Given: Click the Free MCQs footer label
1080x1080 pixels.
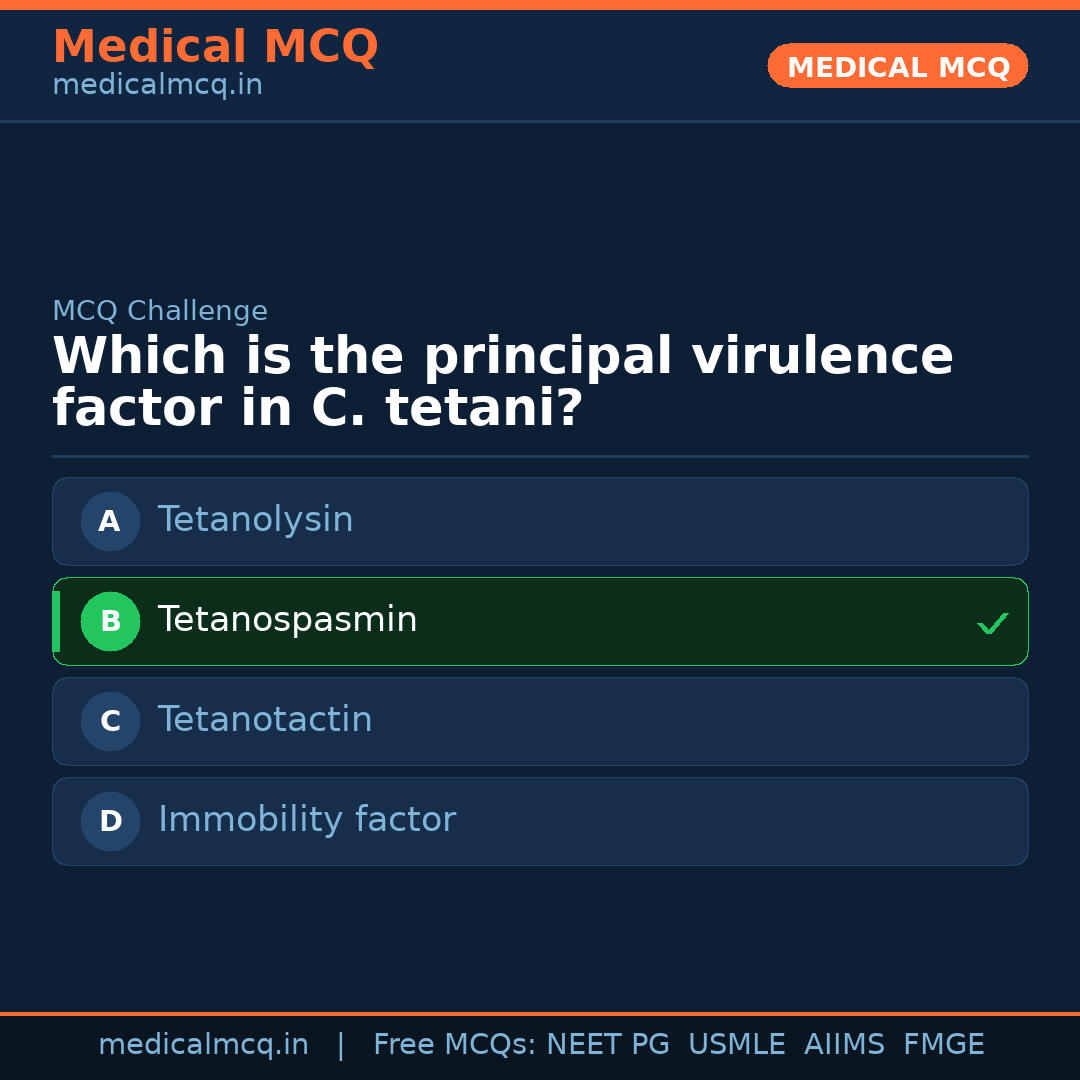Looking at the screenshot, I should pyautogui.click(x=454, y=1045).
